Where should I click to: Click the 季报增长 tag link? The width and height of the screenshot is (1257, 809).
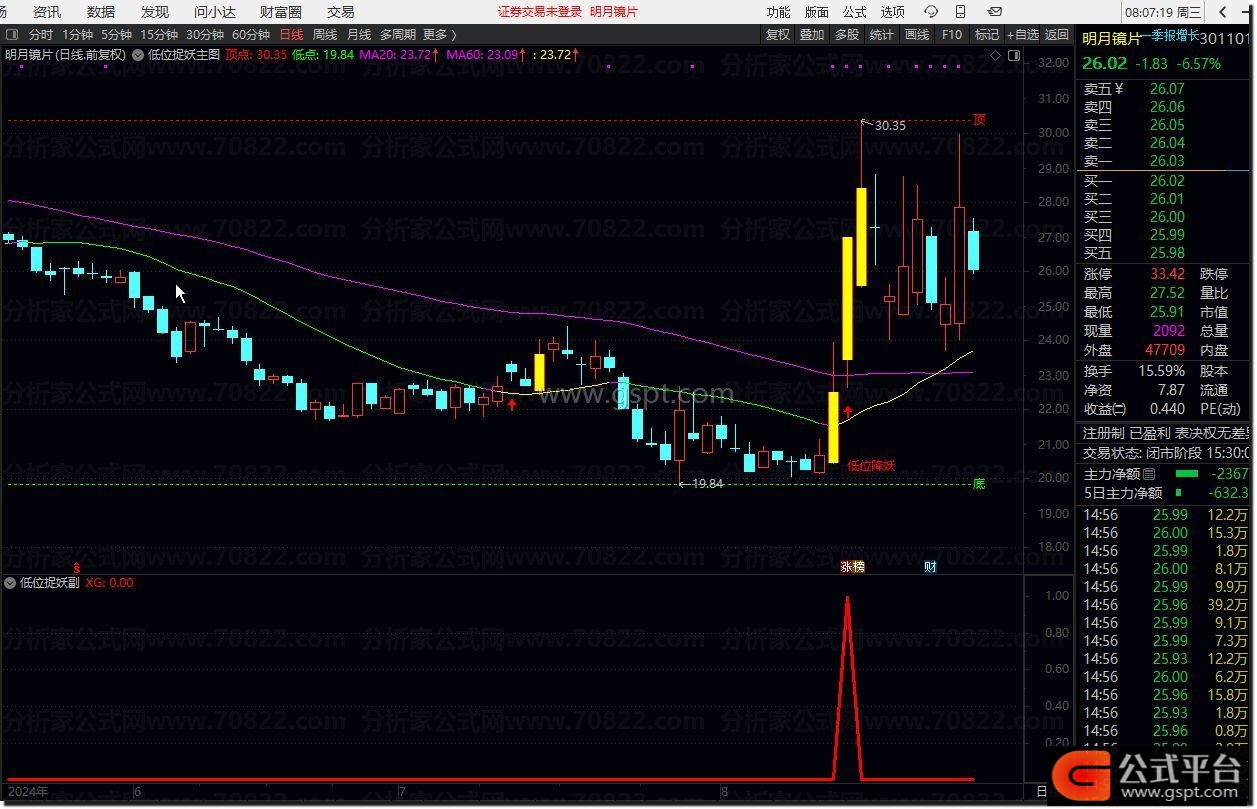pyautogui.click(x=1173, y=35)
